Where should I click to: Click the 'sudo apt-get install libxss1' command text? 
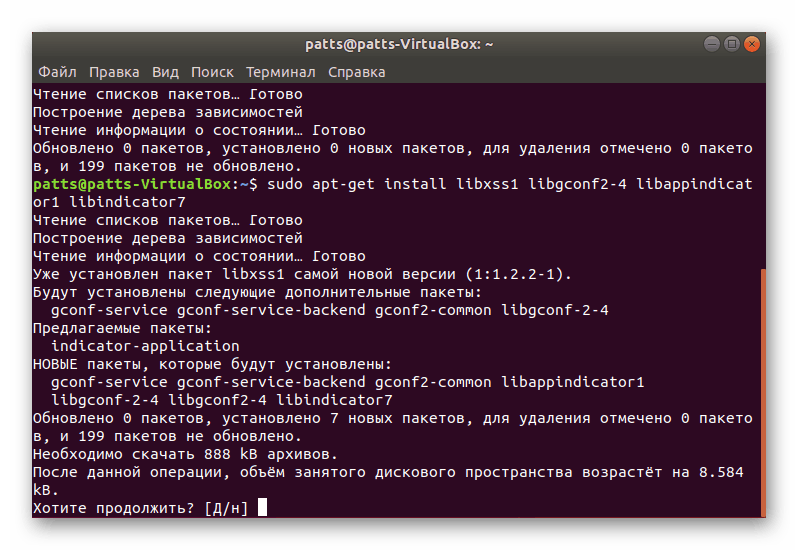pyautogui.click(x=392, y=184)
